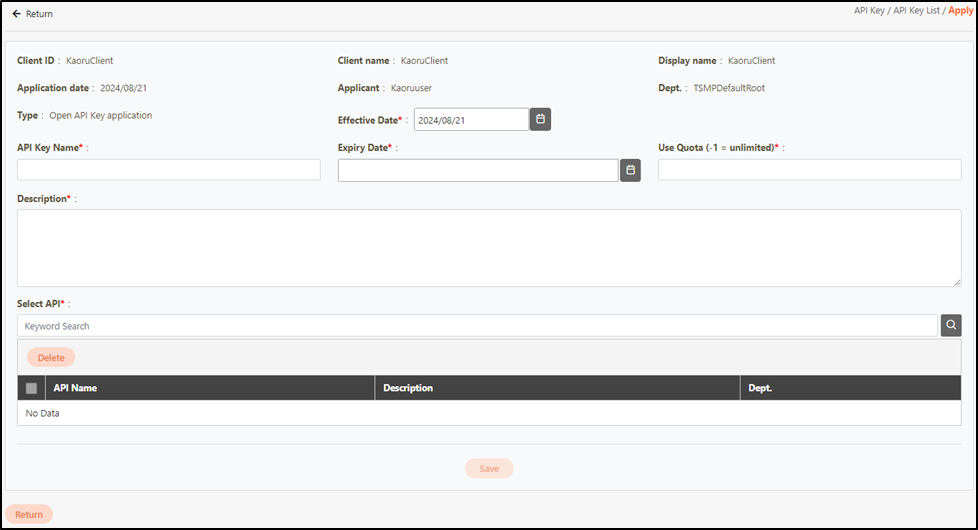The height and width of the screenshot is (530, 978).
Task: Click the API Name column header
Action: 75,388
